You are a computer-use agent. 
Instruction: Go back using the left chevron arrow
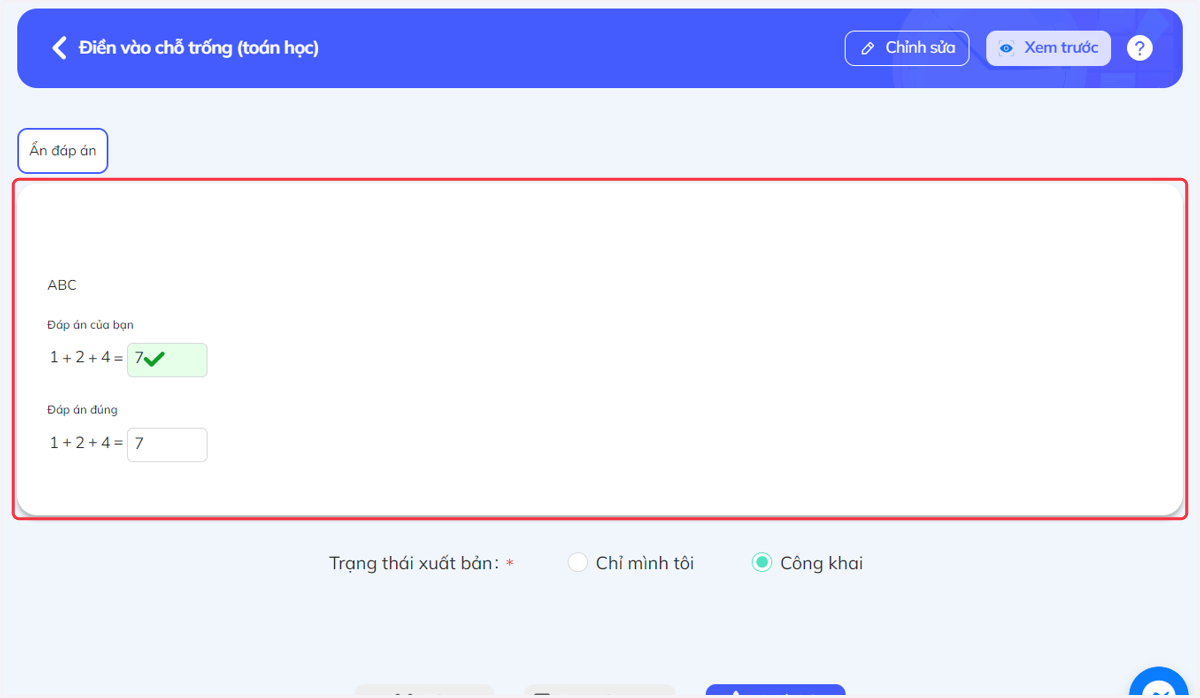point(59,48)
